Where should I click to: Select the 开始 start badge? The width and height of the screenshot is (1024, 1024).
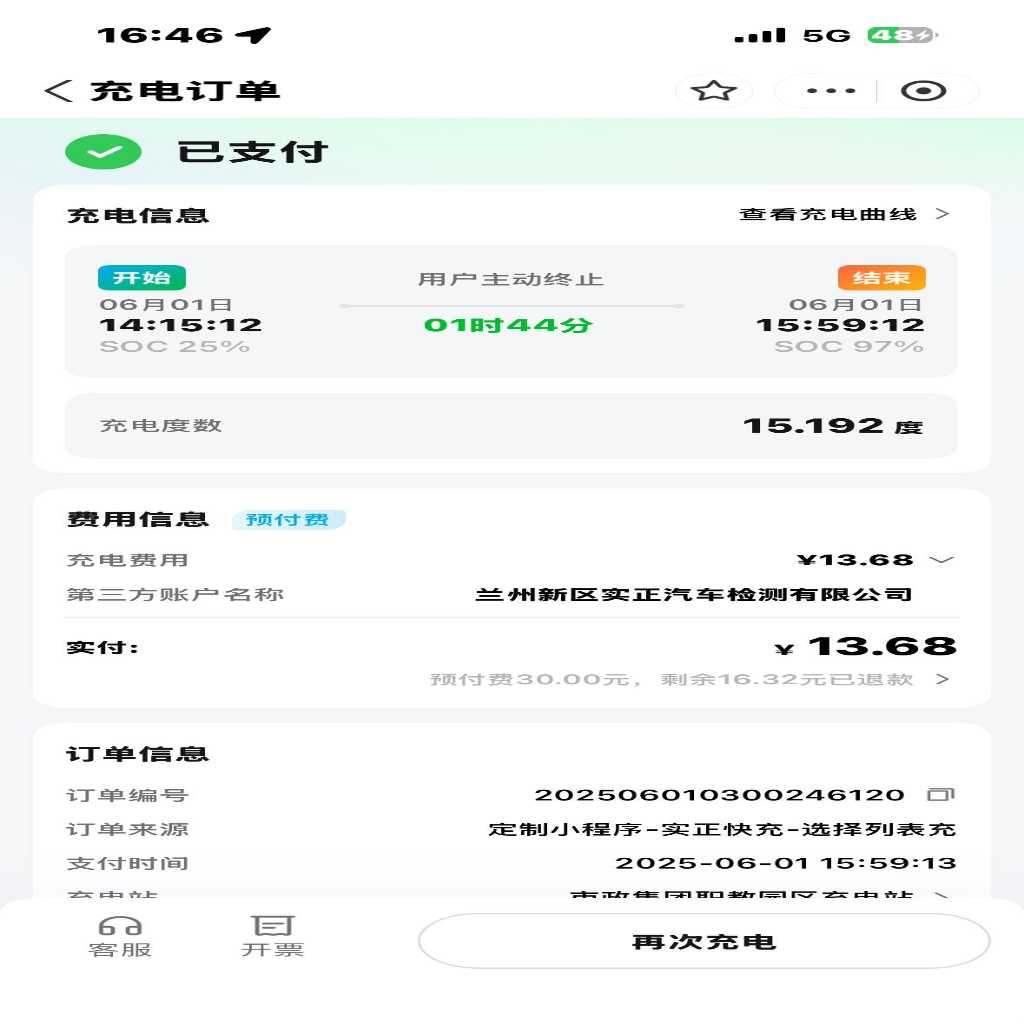pyautogui.click(x=142, y=278)
